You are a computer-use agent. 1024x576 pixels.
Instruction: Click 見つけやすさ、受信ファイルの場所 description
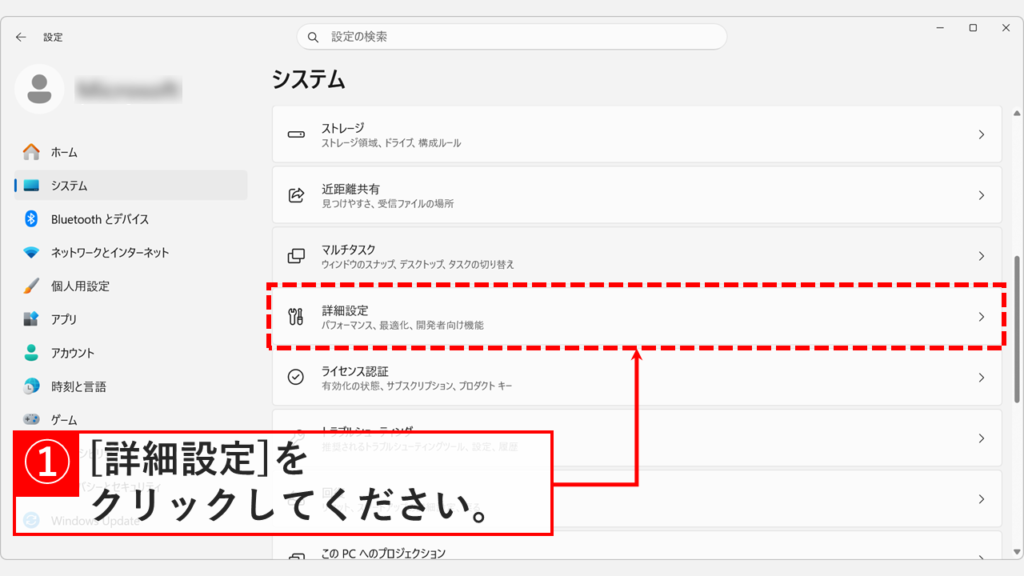(x=387, y=204)
